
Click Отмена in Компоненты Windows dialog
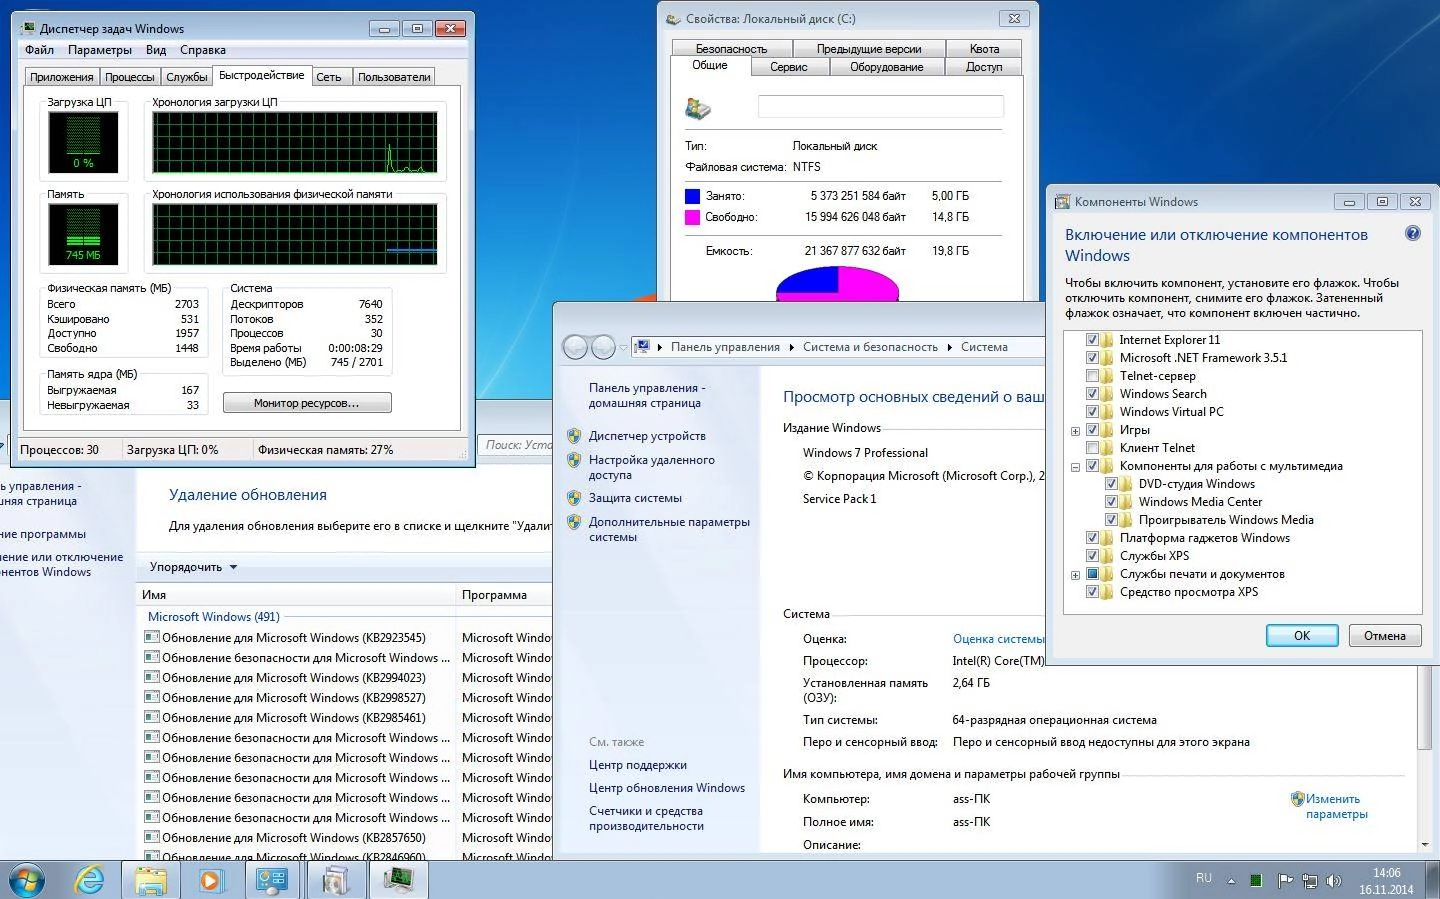point(1385,636)
